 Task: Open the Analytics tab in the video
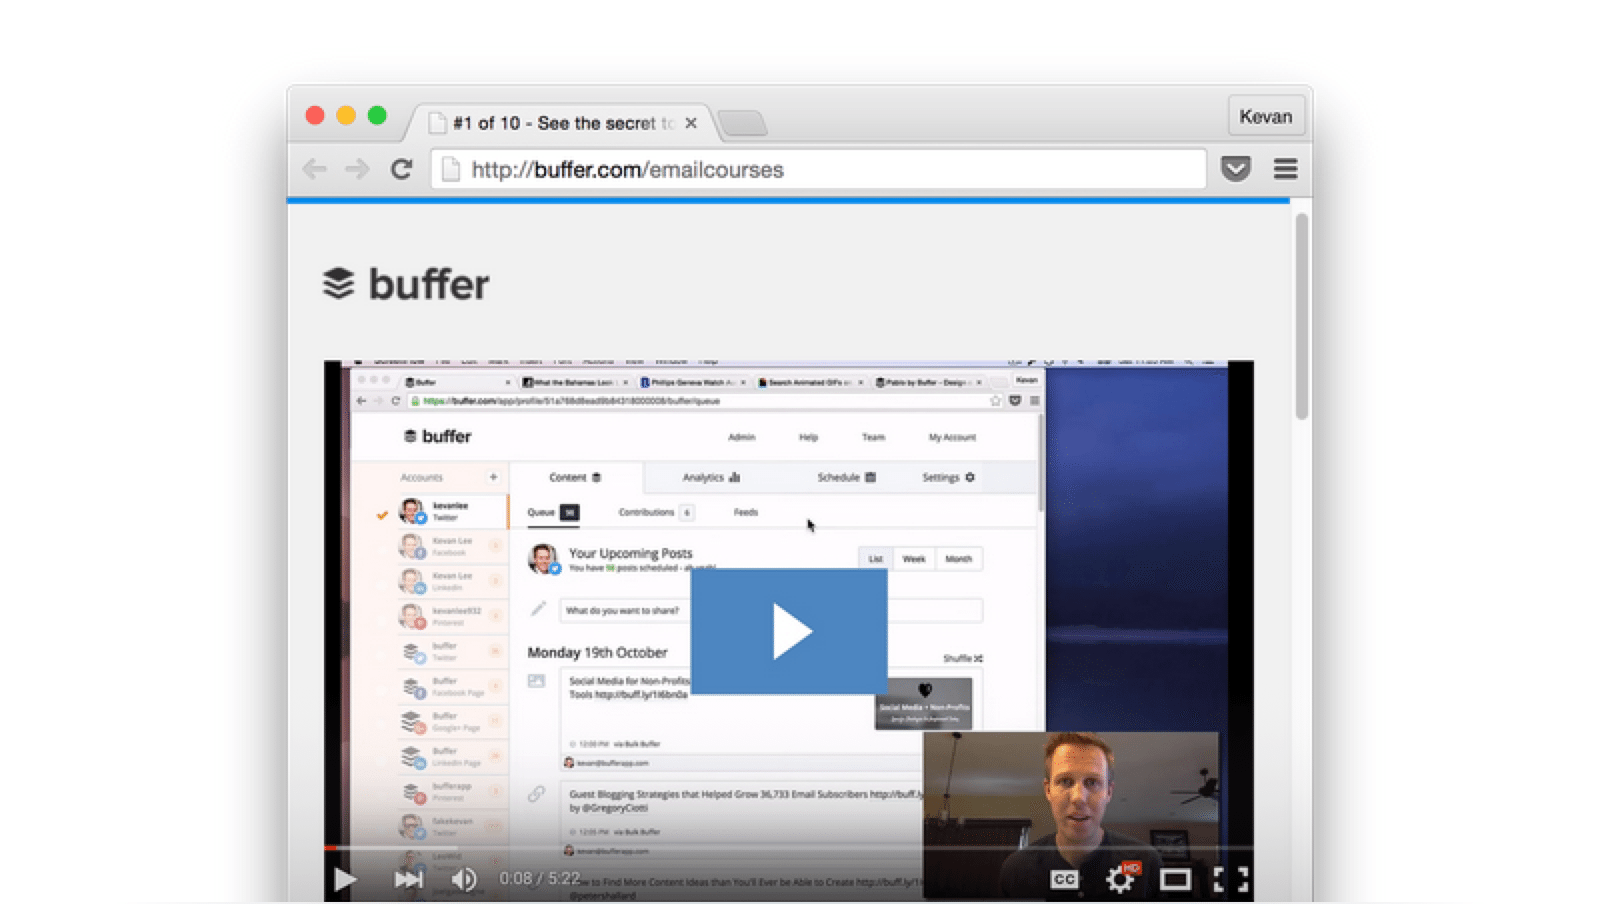[711, 477]
